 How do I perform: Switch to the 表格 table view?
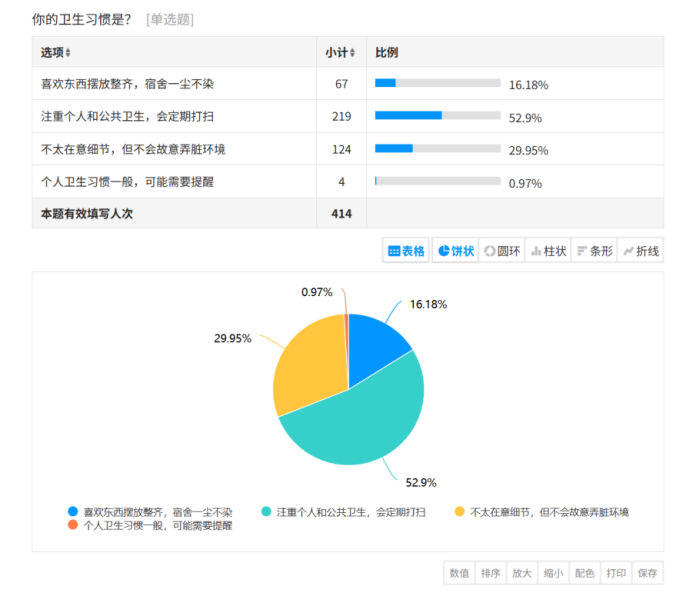pyautogui.click(x=406, y=251)
